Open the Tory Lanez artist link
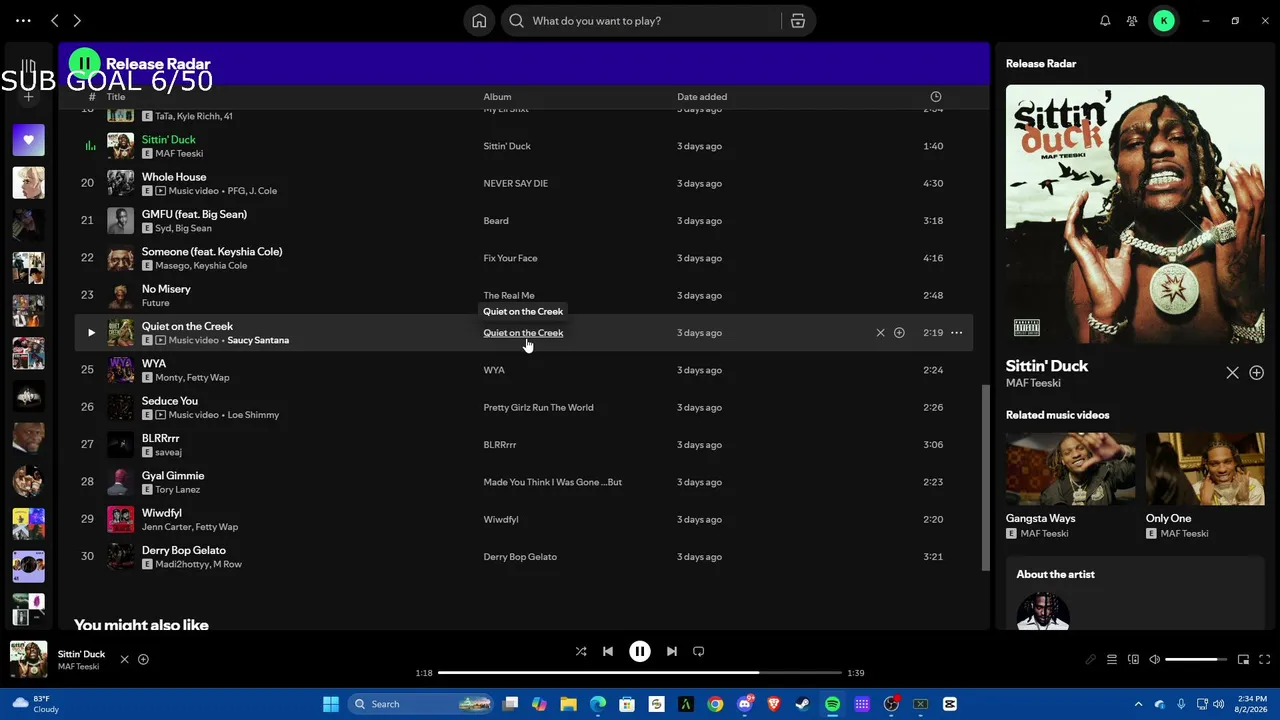The image size is (1280, 720). (178, 490)
